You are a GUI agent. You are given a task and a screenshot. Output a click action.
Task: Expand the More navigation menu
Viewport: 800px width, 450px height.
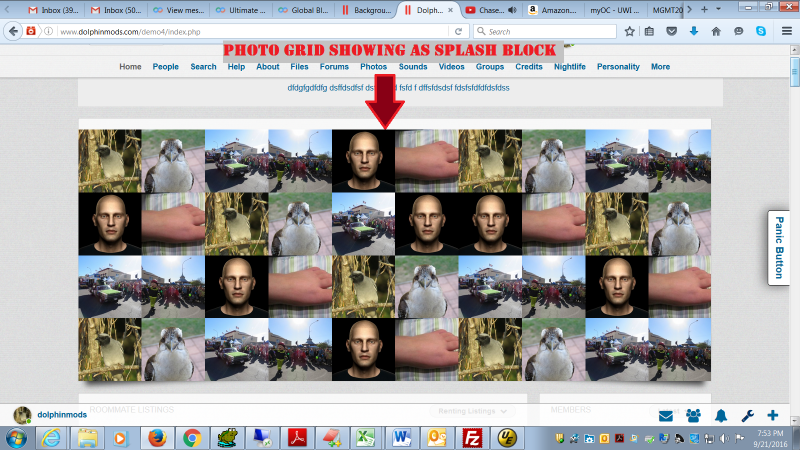[x=660, y=67]
